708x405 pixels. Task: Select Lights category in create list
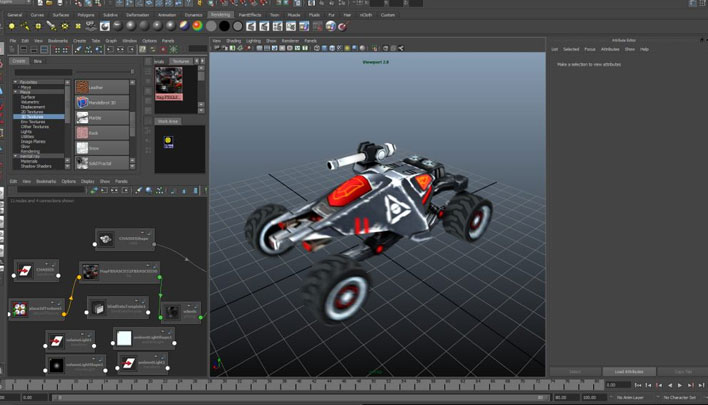(26, 132)
